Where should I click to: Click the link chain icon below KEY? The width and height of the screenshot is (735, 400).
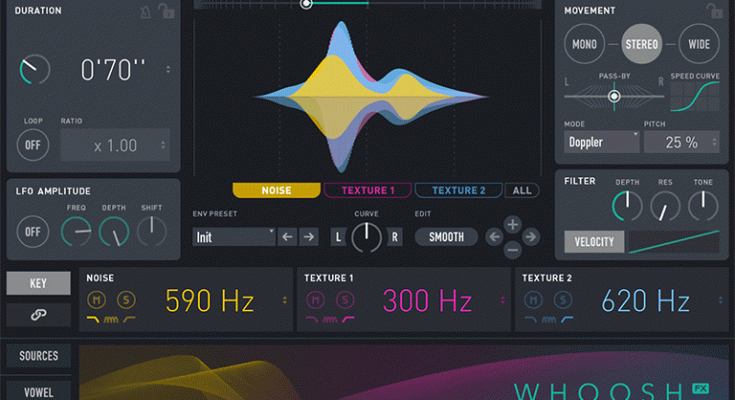coord(38,315)
